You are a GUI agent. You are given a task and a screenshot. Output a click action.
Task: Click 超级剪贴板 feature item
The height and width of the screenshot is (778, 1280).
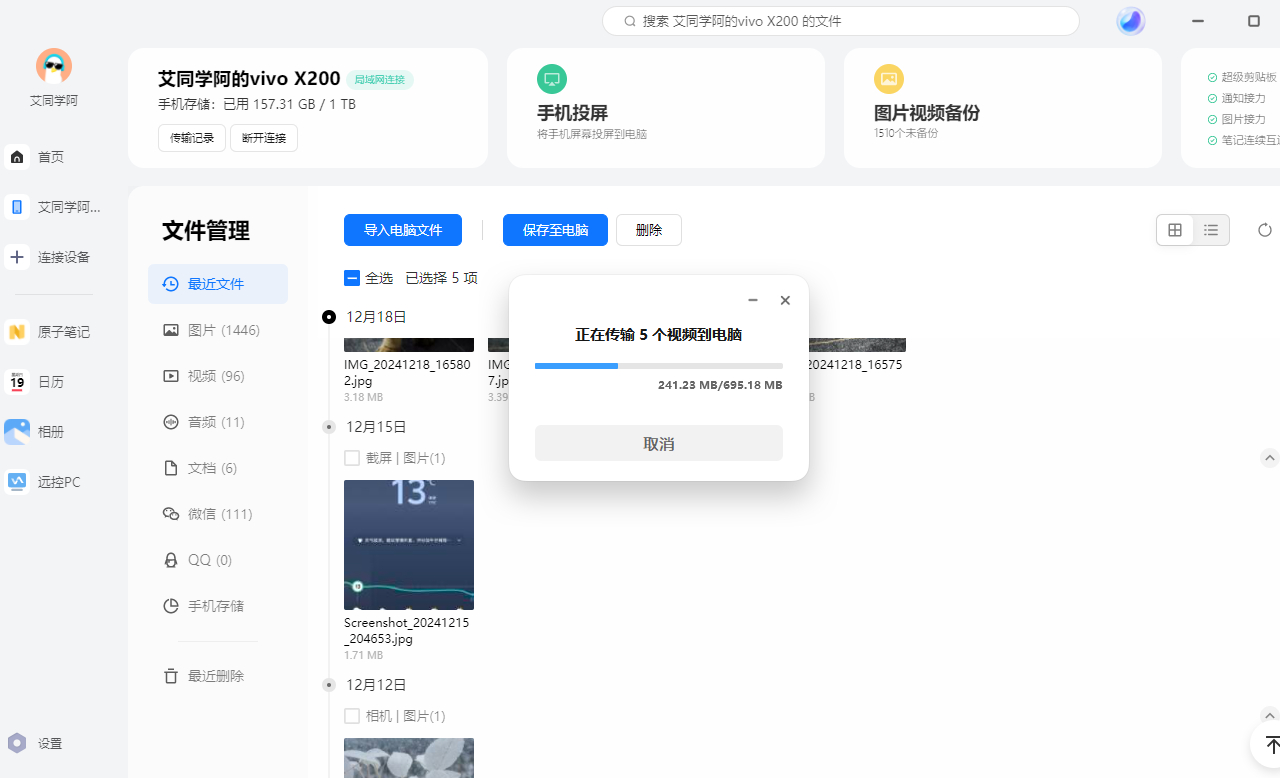(1242, 77)
